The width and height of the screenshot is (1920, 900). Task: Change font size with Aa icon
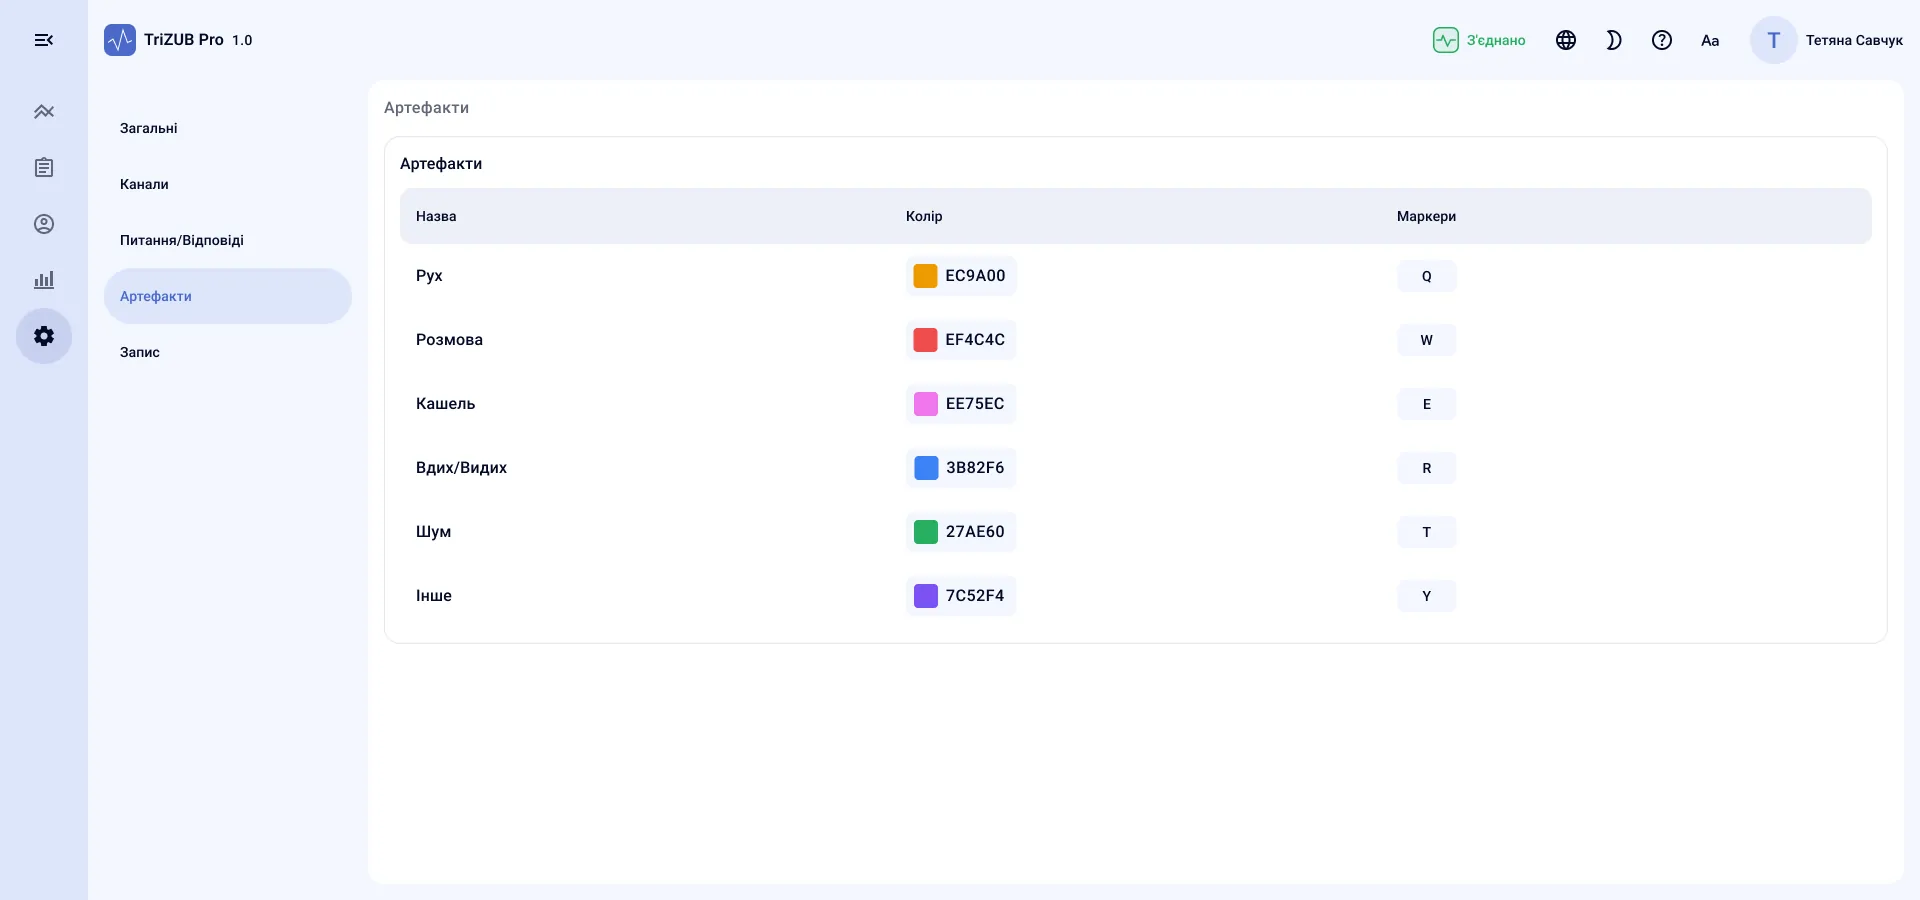pyautogui.click(x=1710, y=40)
